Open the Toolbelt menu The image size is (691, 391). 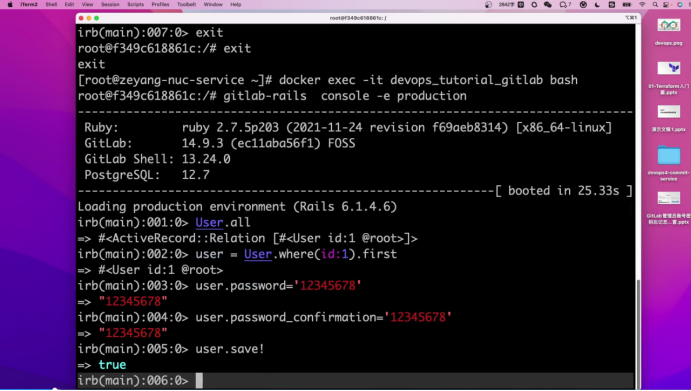pos(186,4)
